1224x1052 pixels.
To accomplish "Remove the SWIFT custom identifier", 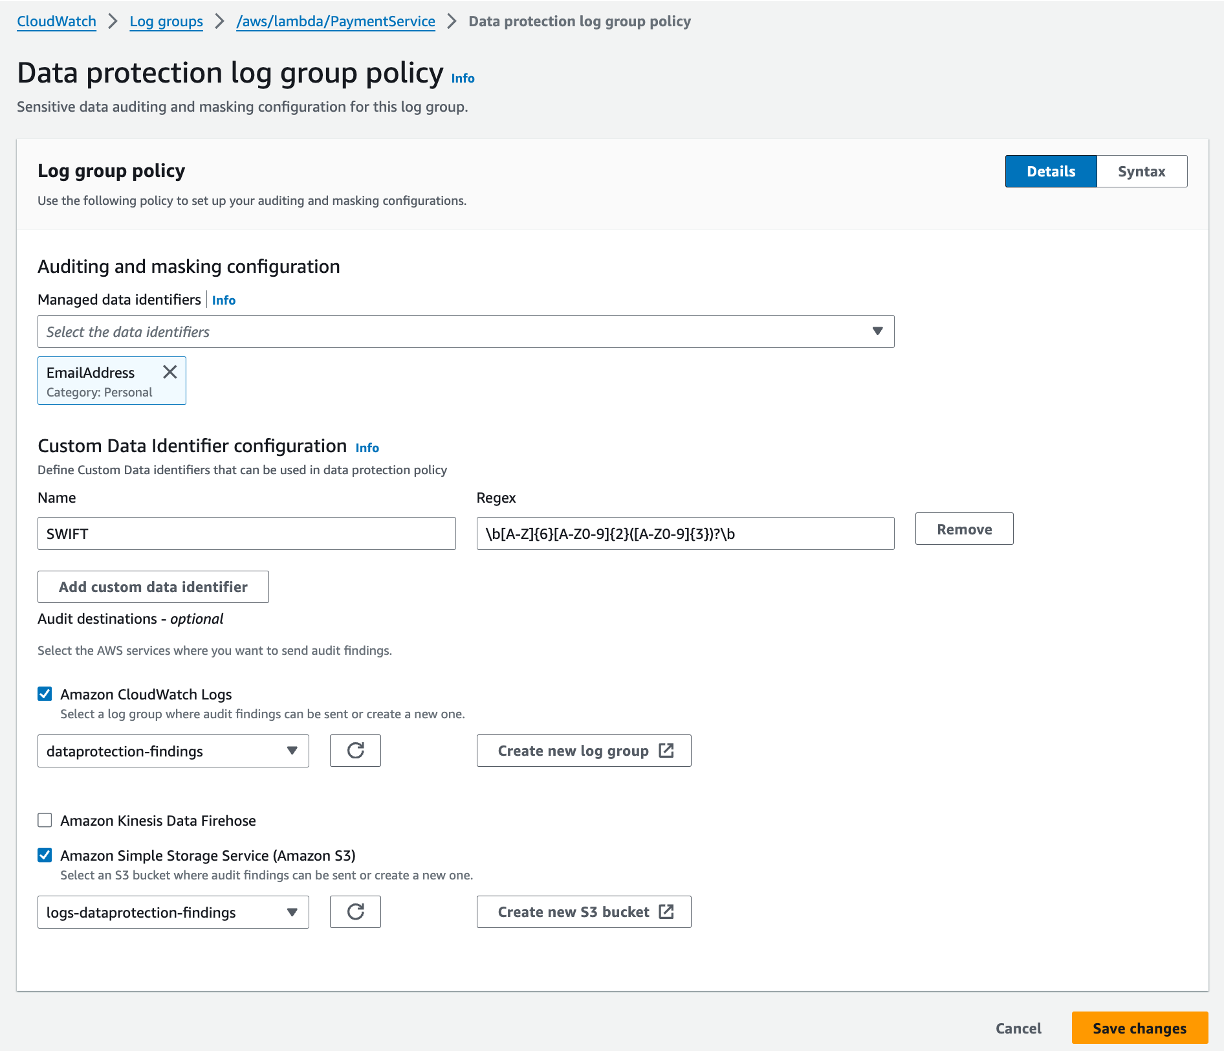I will pos(963,528).
